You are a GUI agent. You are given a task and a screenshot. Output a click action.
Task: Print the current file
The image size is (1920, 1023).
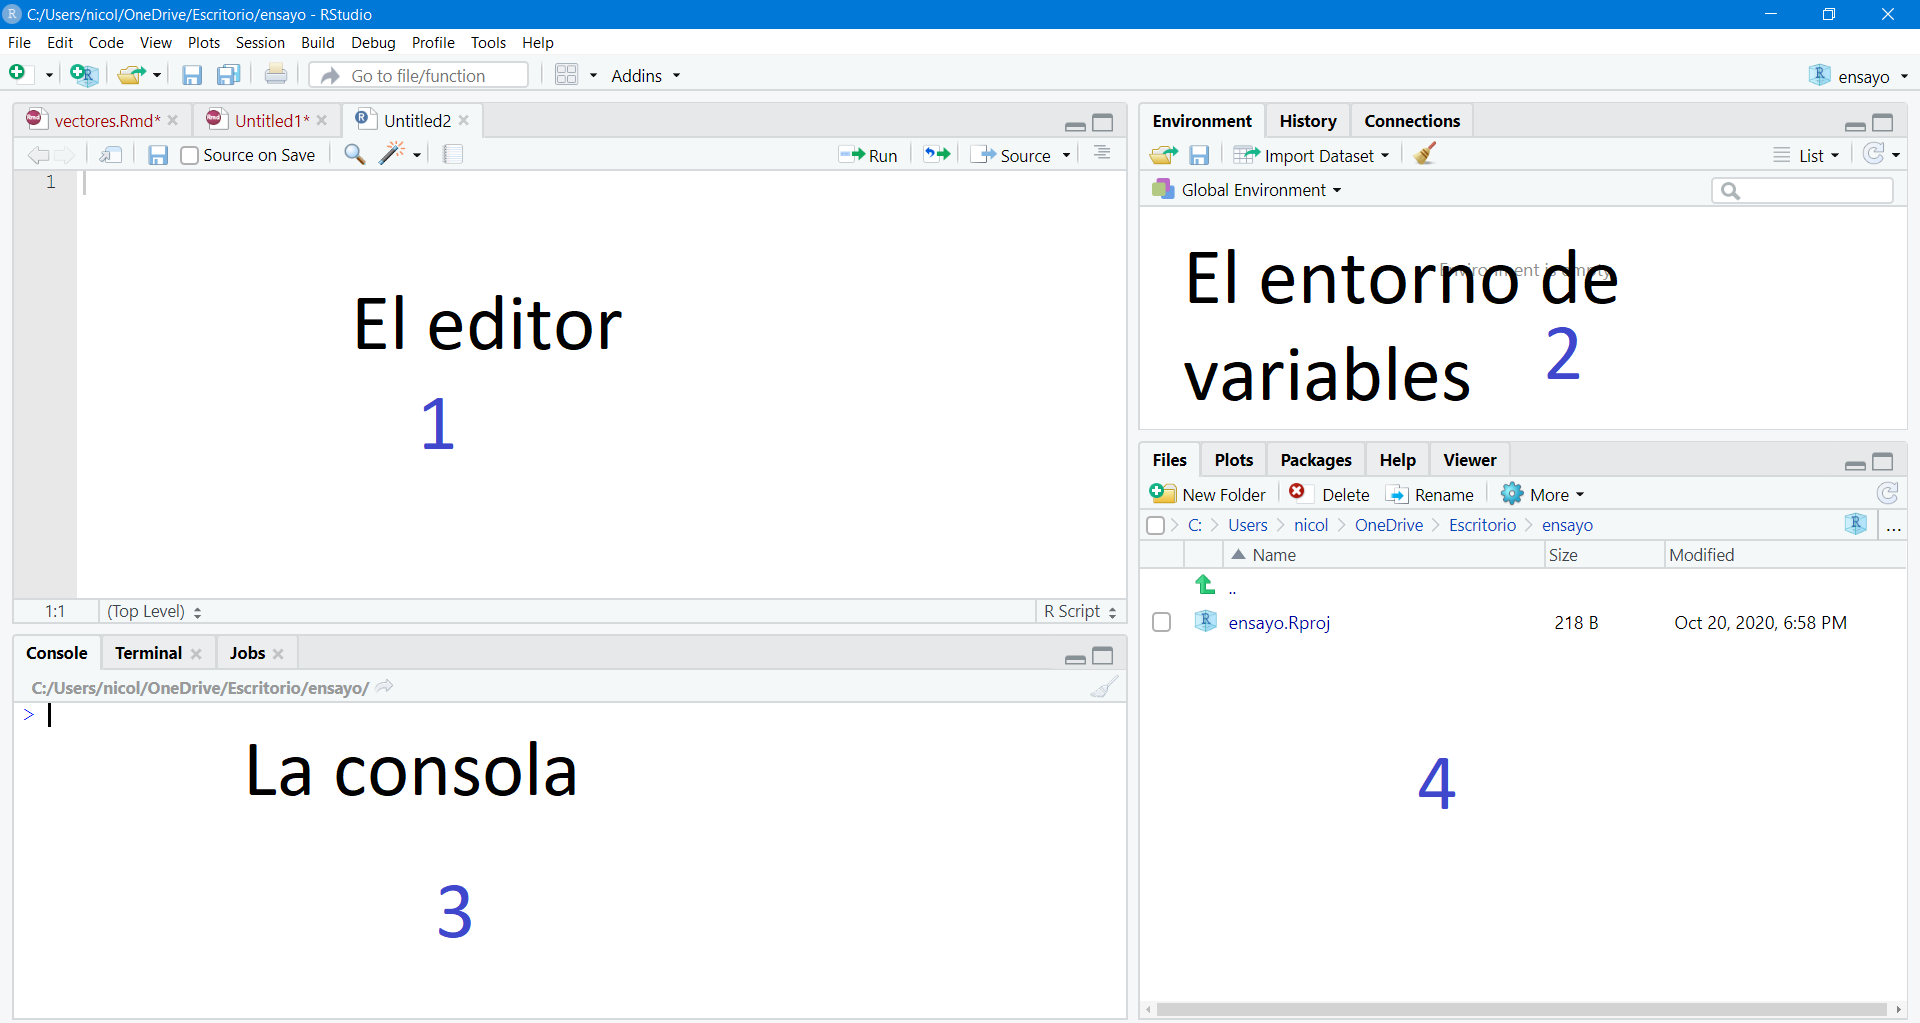coord(276,74)
